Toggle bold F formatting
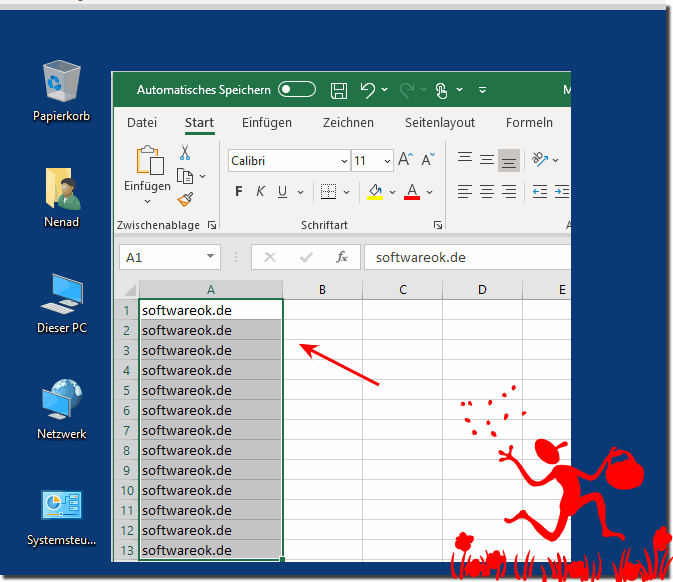Screen dimensions: 673x582 coord(239,191)
